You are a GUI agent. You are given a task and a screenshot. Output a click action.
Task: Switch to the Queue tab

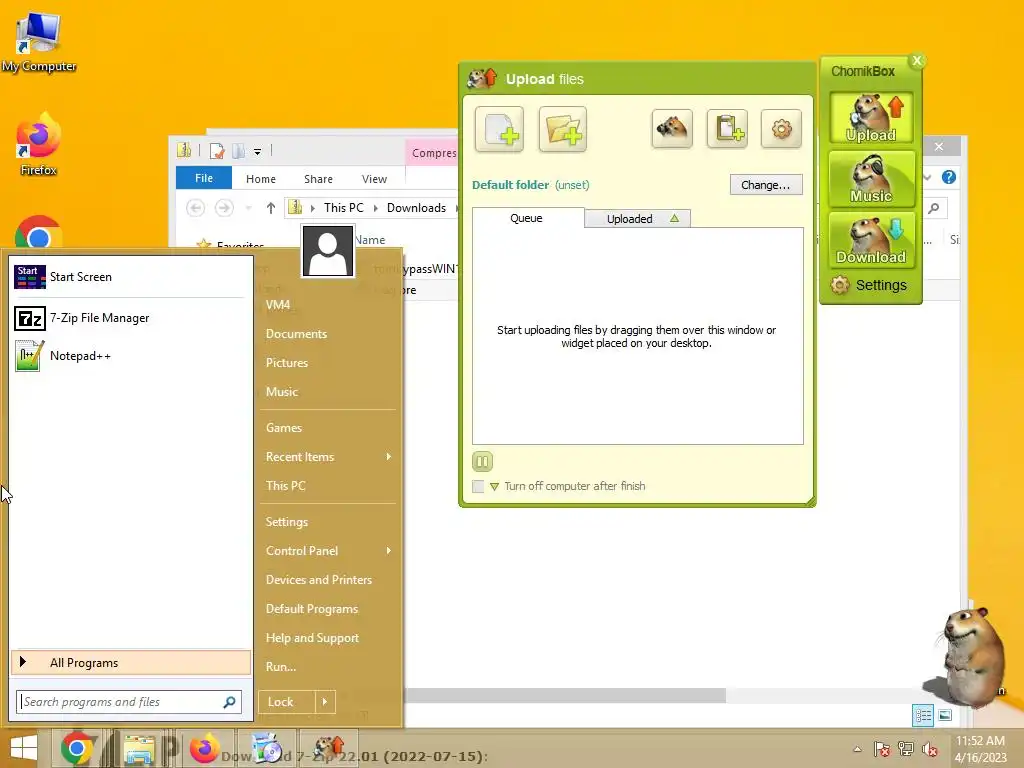526,218
